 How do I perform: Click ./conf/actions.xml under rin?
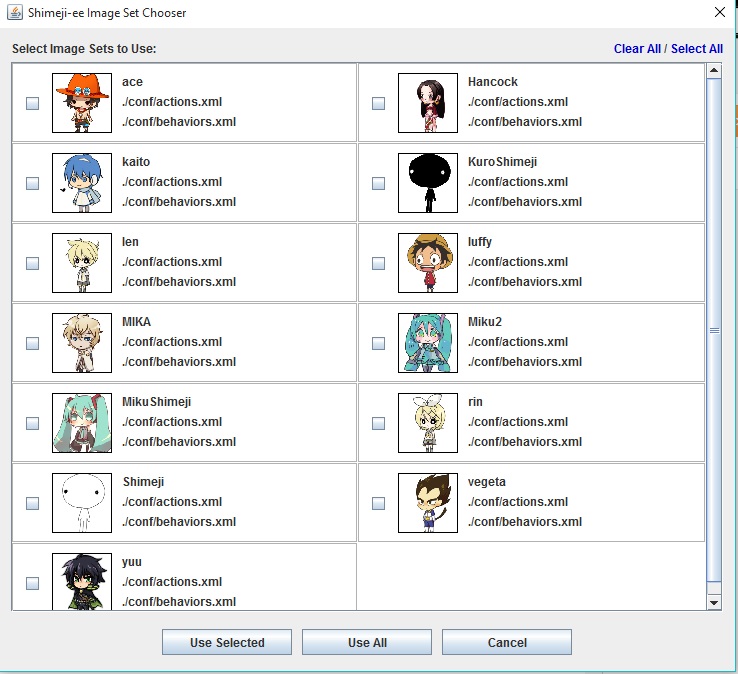518,422
